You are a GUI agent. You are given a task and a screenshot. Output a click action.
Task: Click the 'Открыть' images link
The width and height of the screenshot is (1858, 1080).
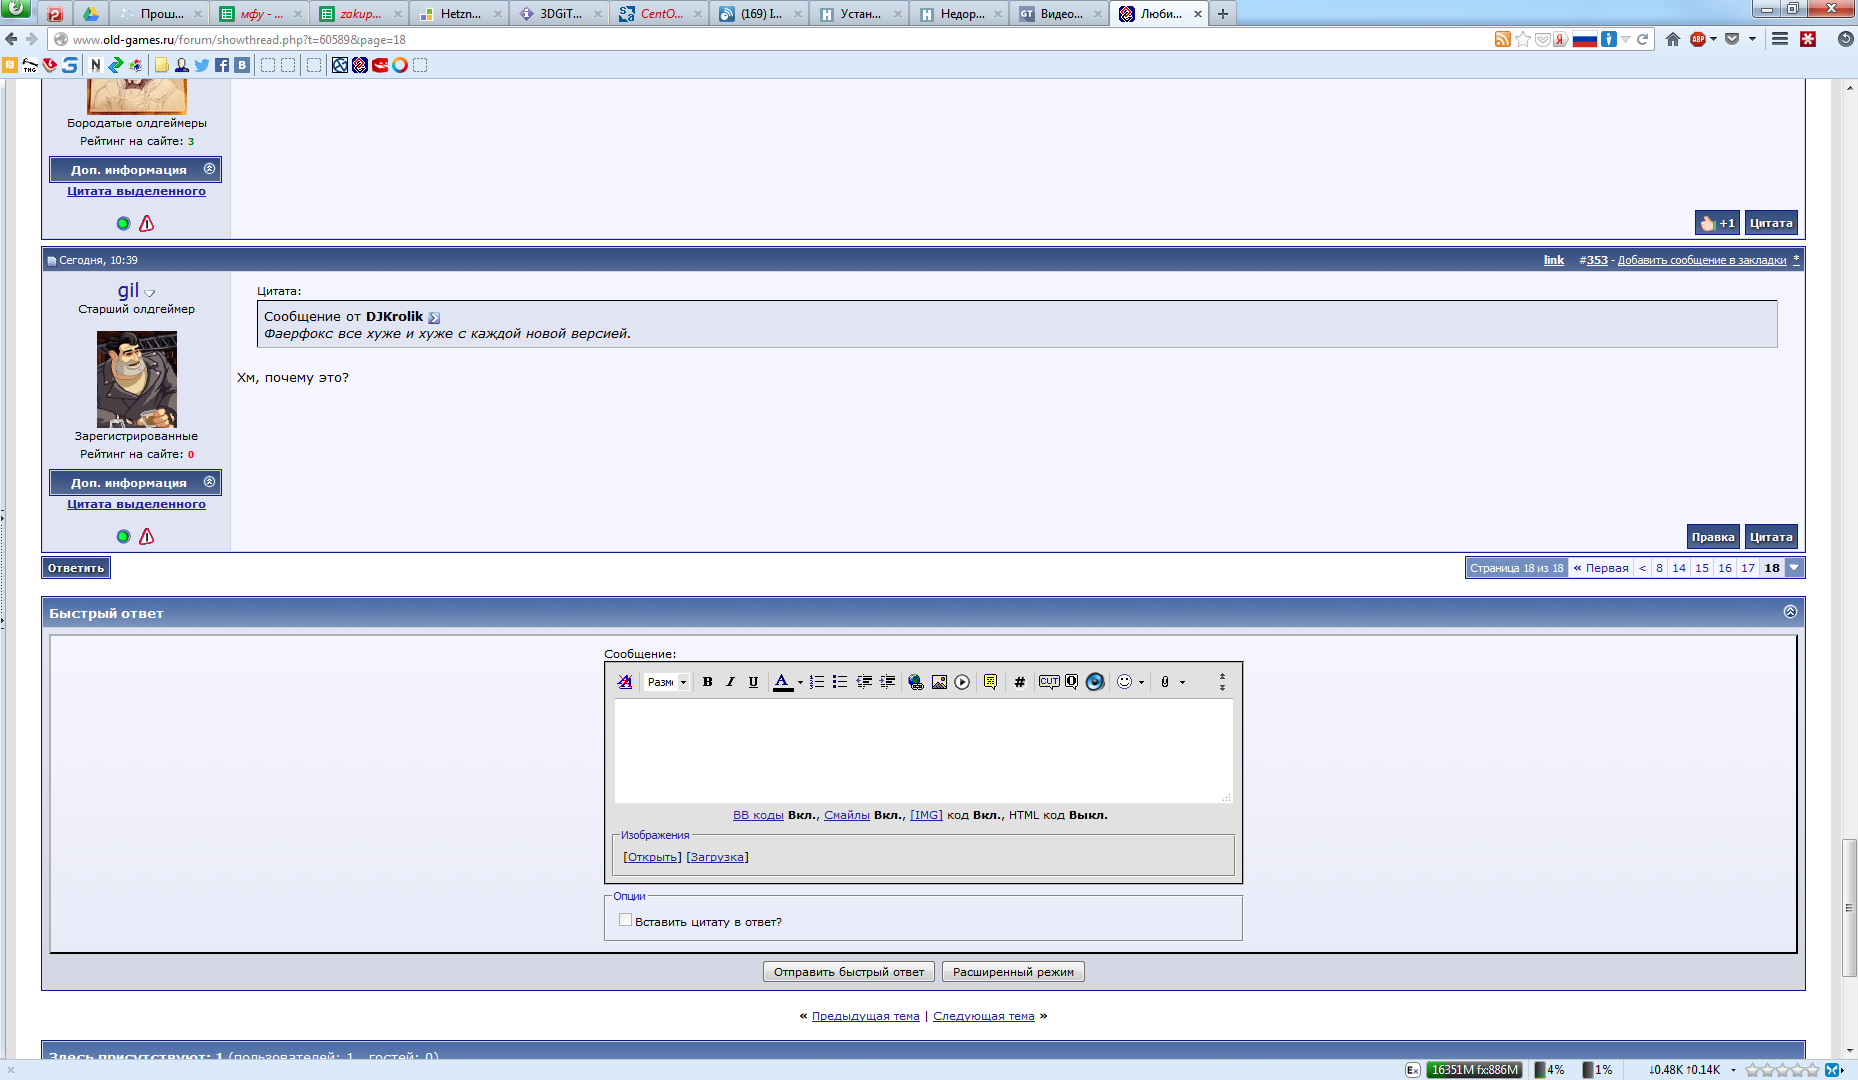(652, 857)
